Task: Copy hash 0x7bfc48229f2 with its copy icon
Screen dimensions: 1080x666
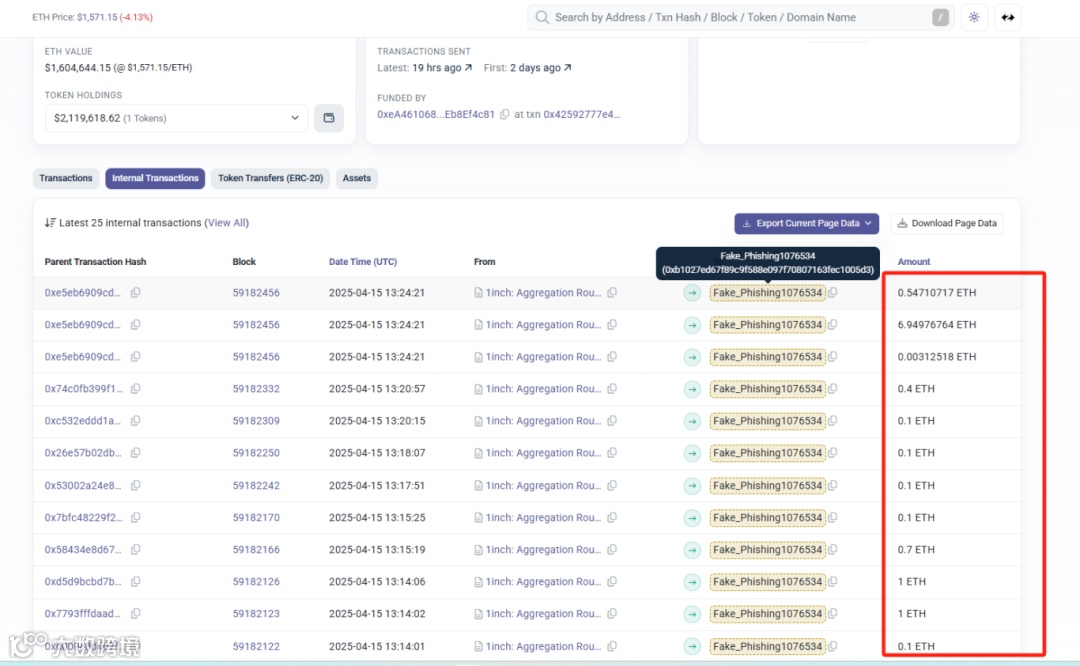Action: (x=136, y=517)
